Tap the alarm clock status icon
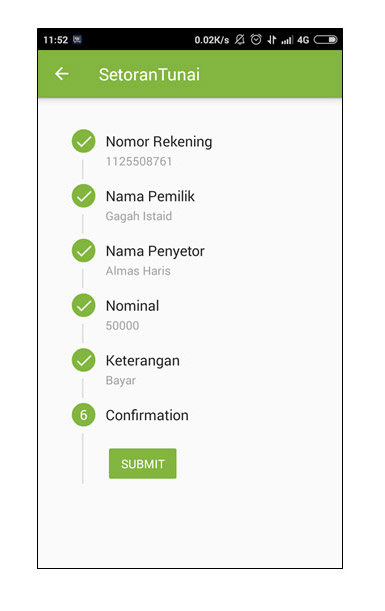The width and height of the screenshot is (385, 611). coord(256,39)
